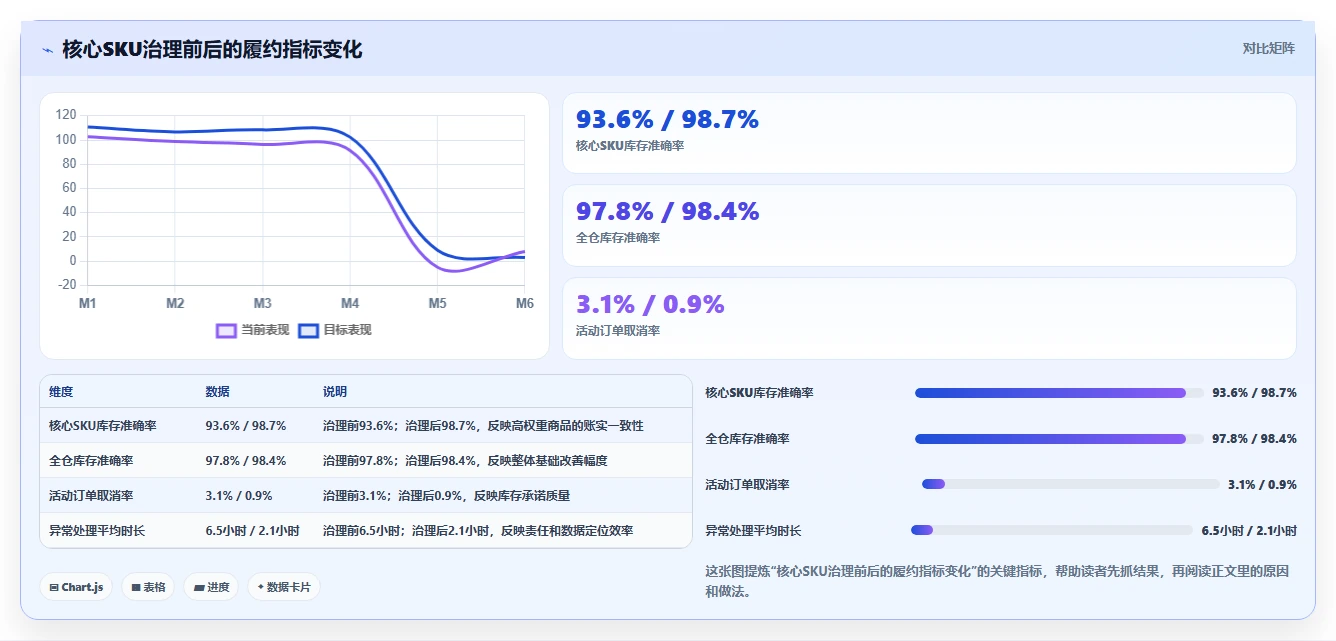Click the table cell 93.6% / 98.7%
This screenshot has width=1336, height=641.
point(245,426)
